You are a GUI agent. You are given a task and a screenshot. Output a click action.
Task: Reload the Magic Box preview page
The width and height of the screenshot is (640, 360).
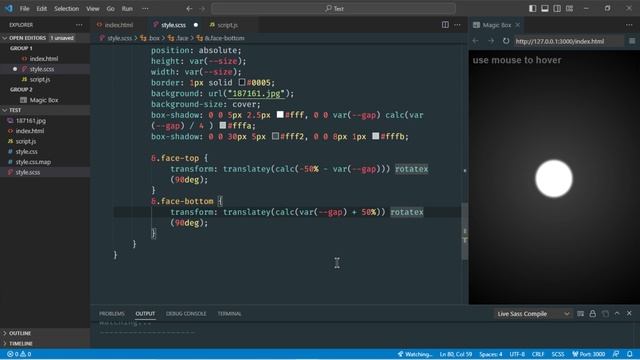506,41
